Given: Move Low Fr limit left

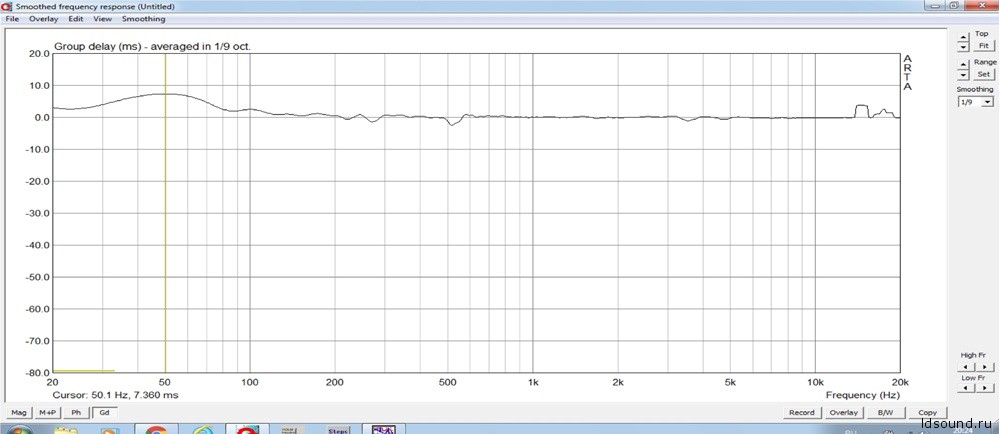Looking at the screenshot, I should (x=966, y=388).
